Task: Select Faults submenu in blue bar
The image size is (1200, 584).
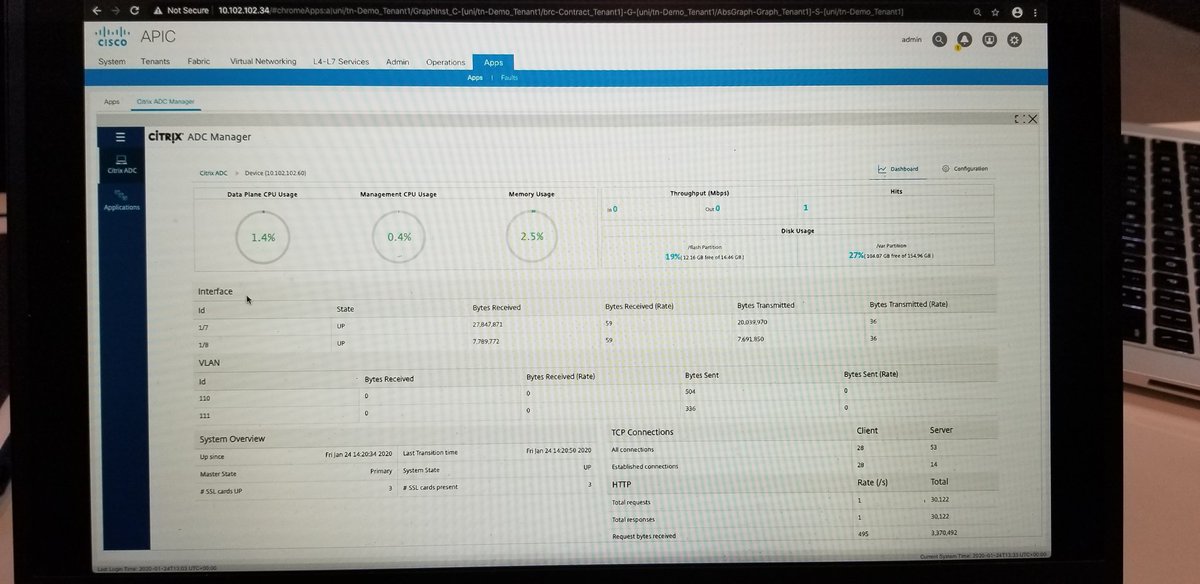Action: click(x=509, y=77)
